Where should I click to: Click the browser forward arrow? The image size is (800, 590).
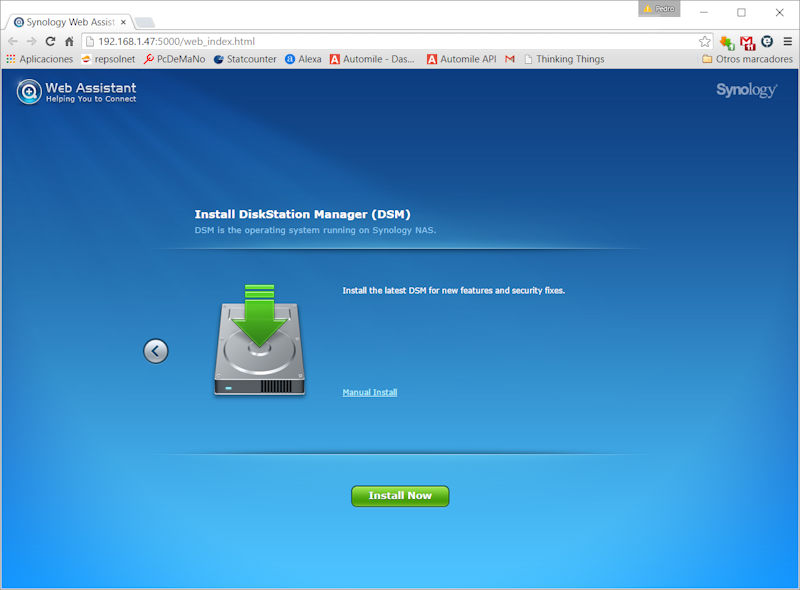(x=31, y=41)
